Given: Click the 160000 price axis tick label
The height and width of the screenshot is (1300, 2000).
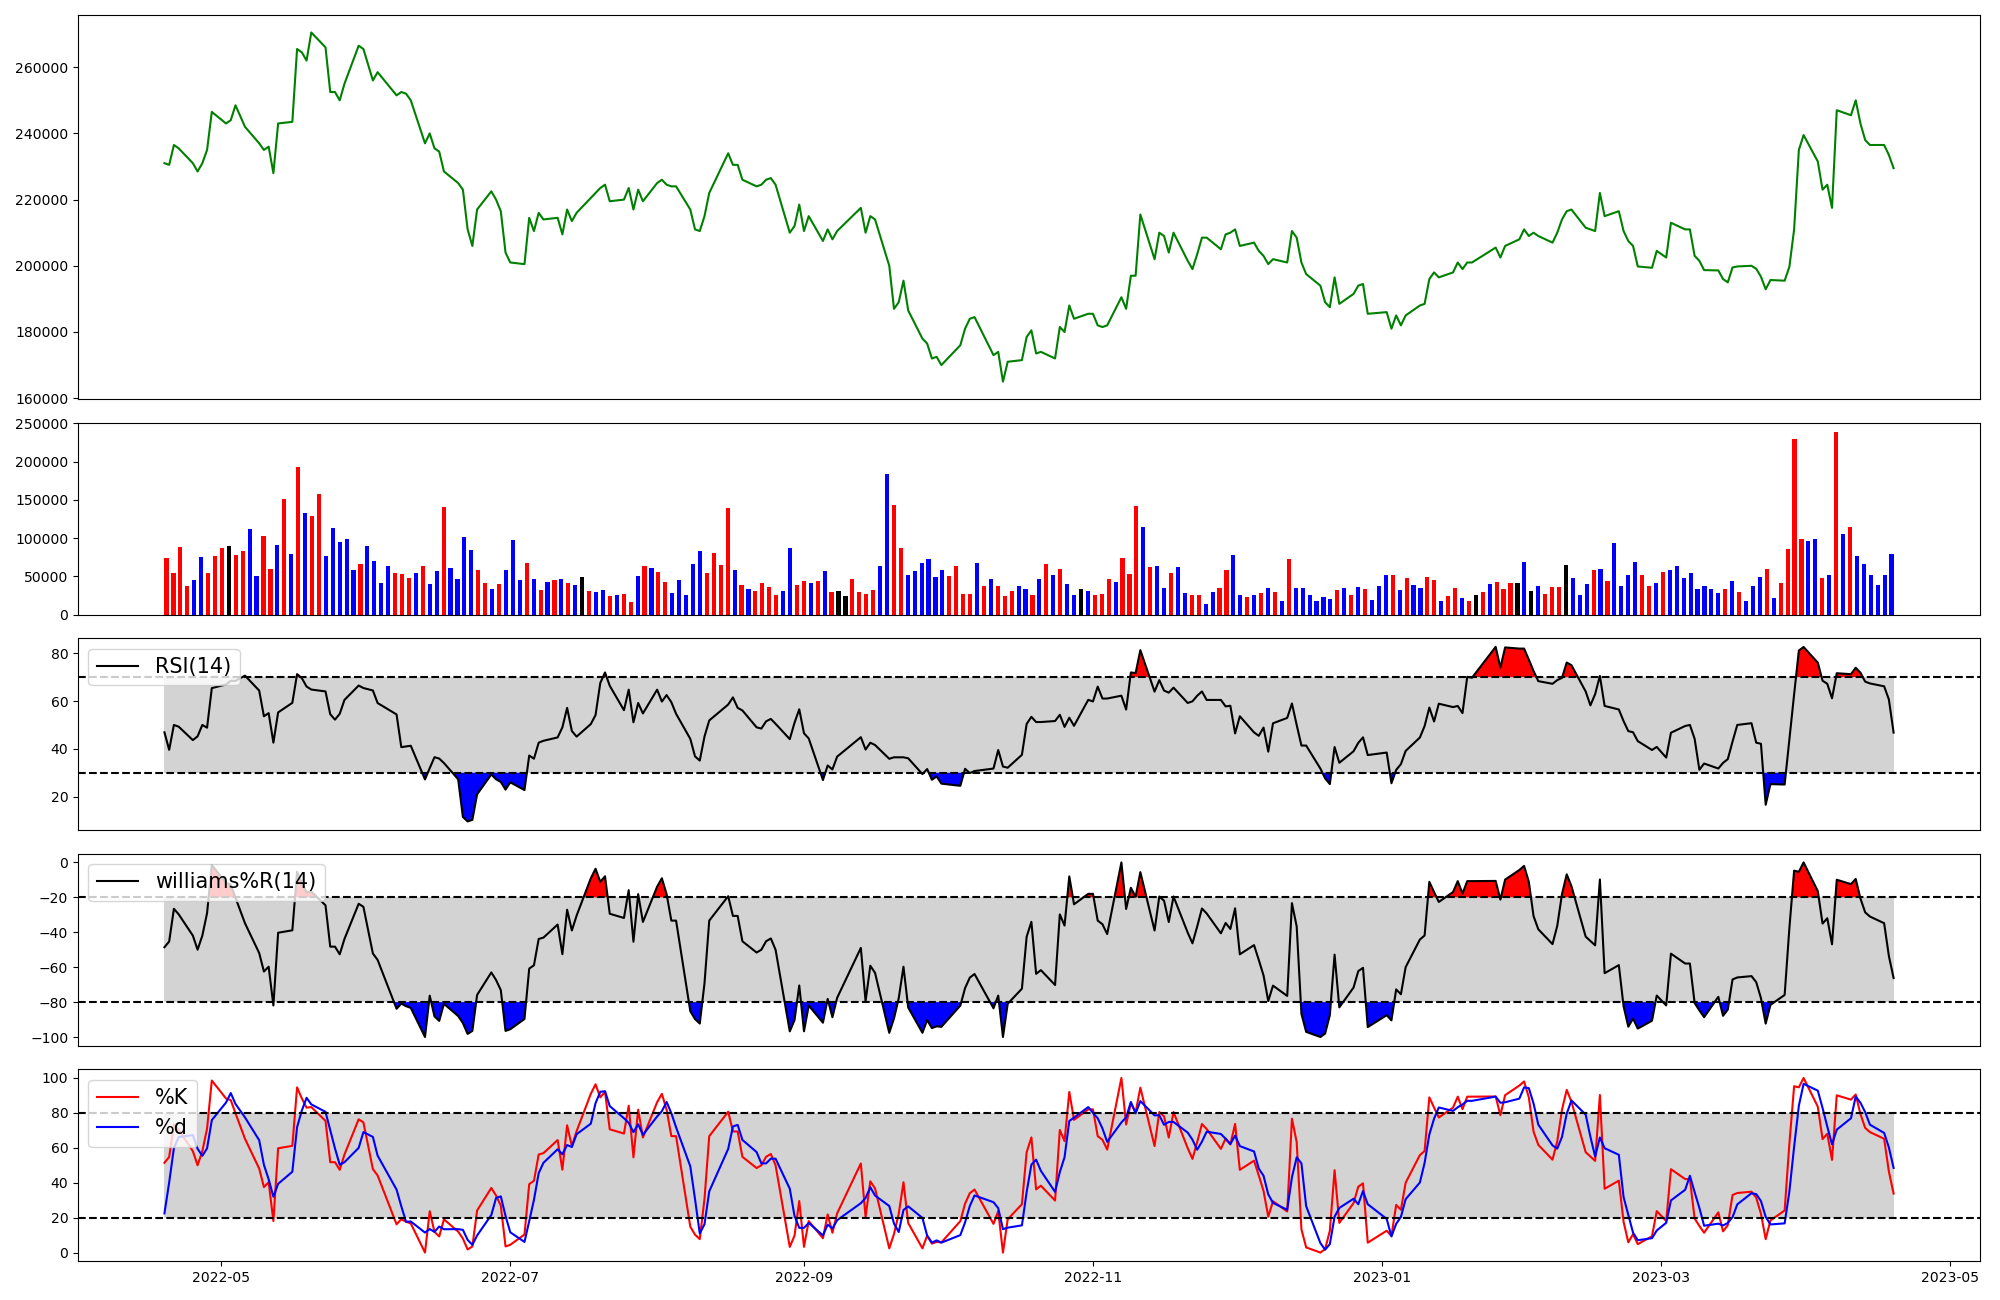Looking at the screenshot, I should 44,399.
